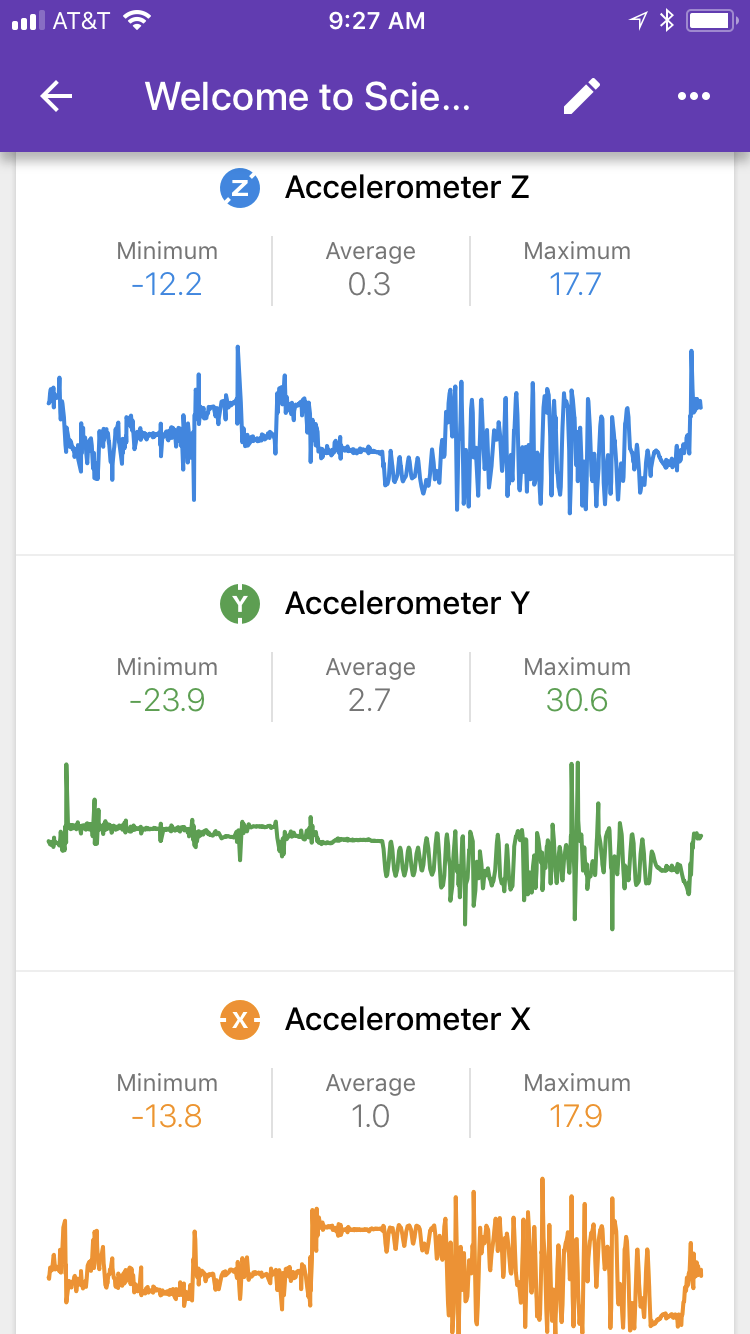
Task: Select Accelerometer Y minimum value -23.9
Action: [167, 701]
